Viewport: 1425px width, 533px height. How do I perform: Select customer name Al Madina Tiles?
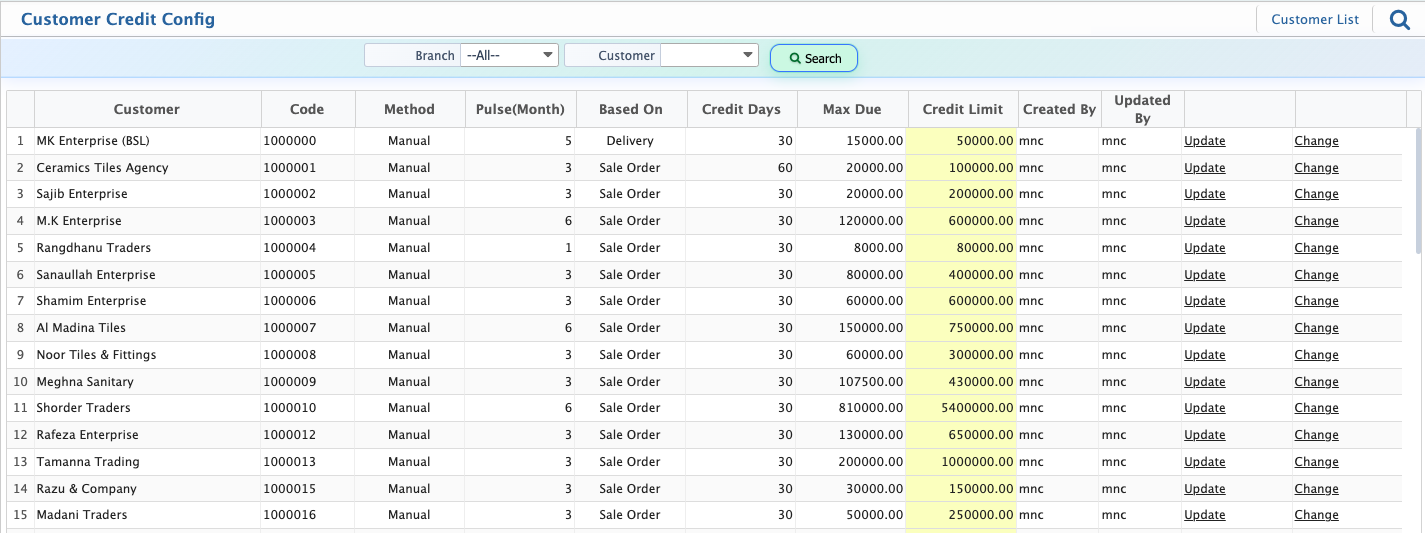(81, 328)
